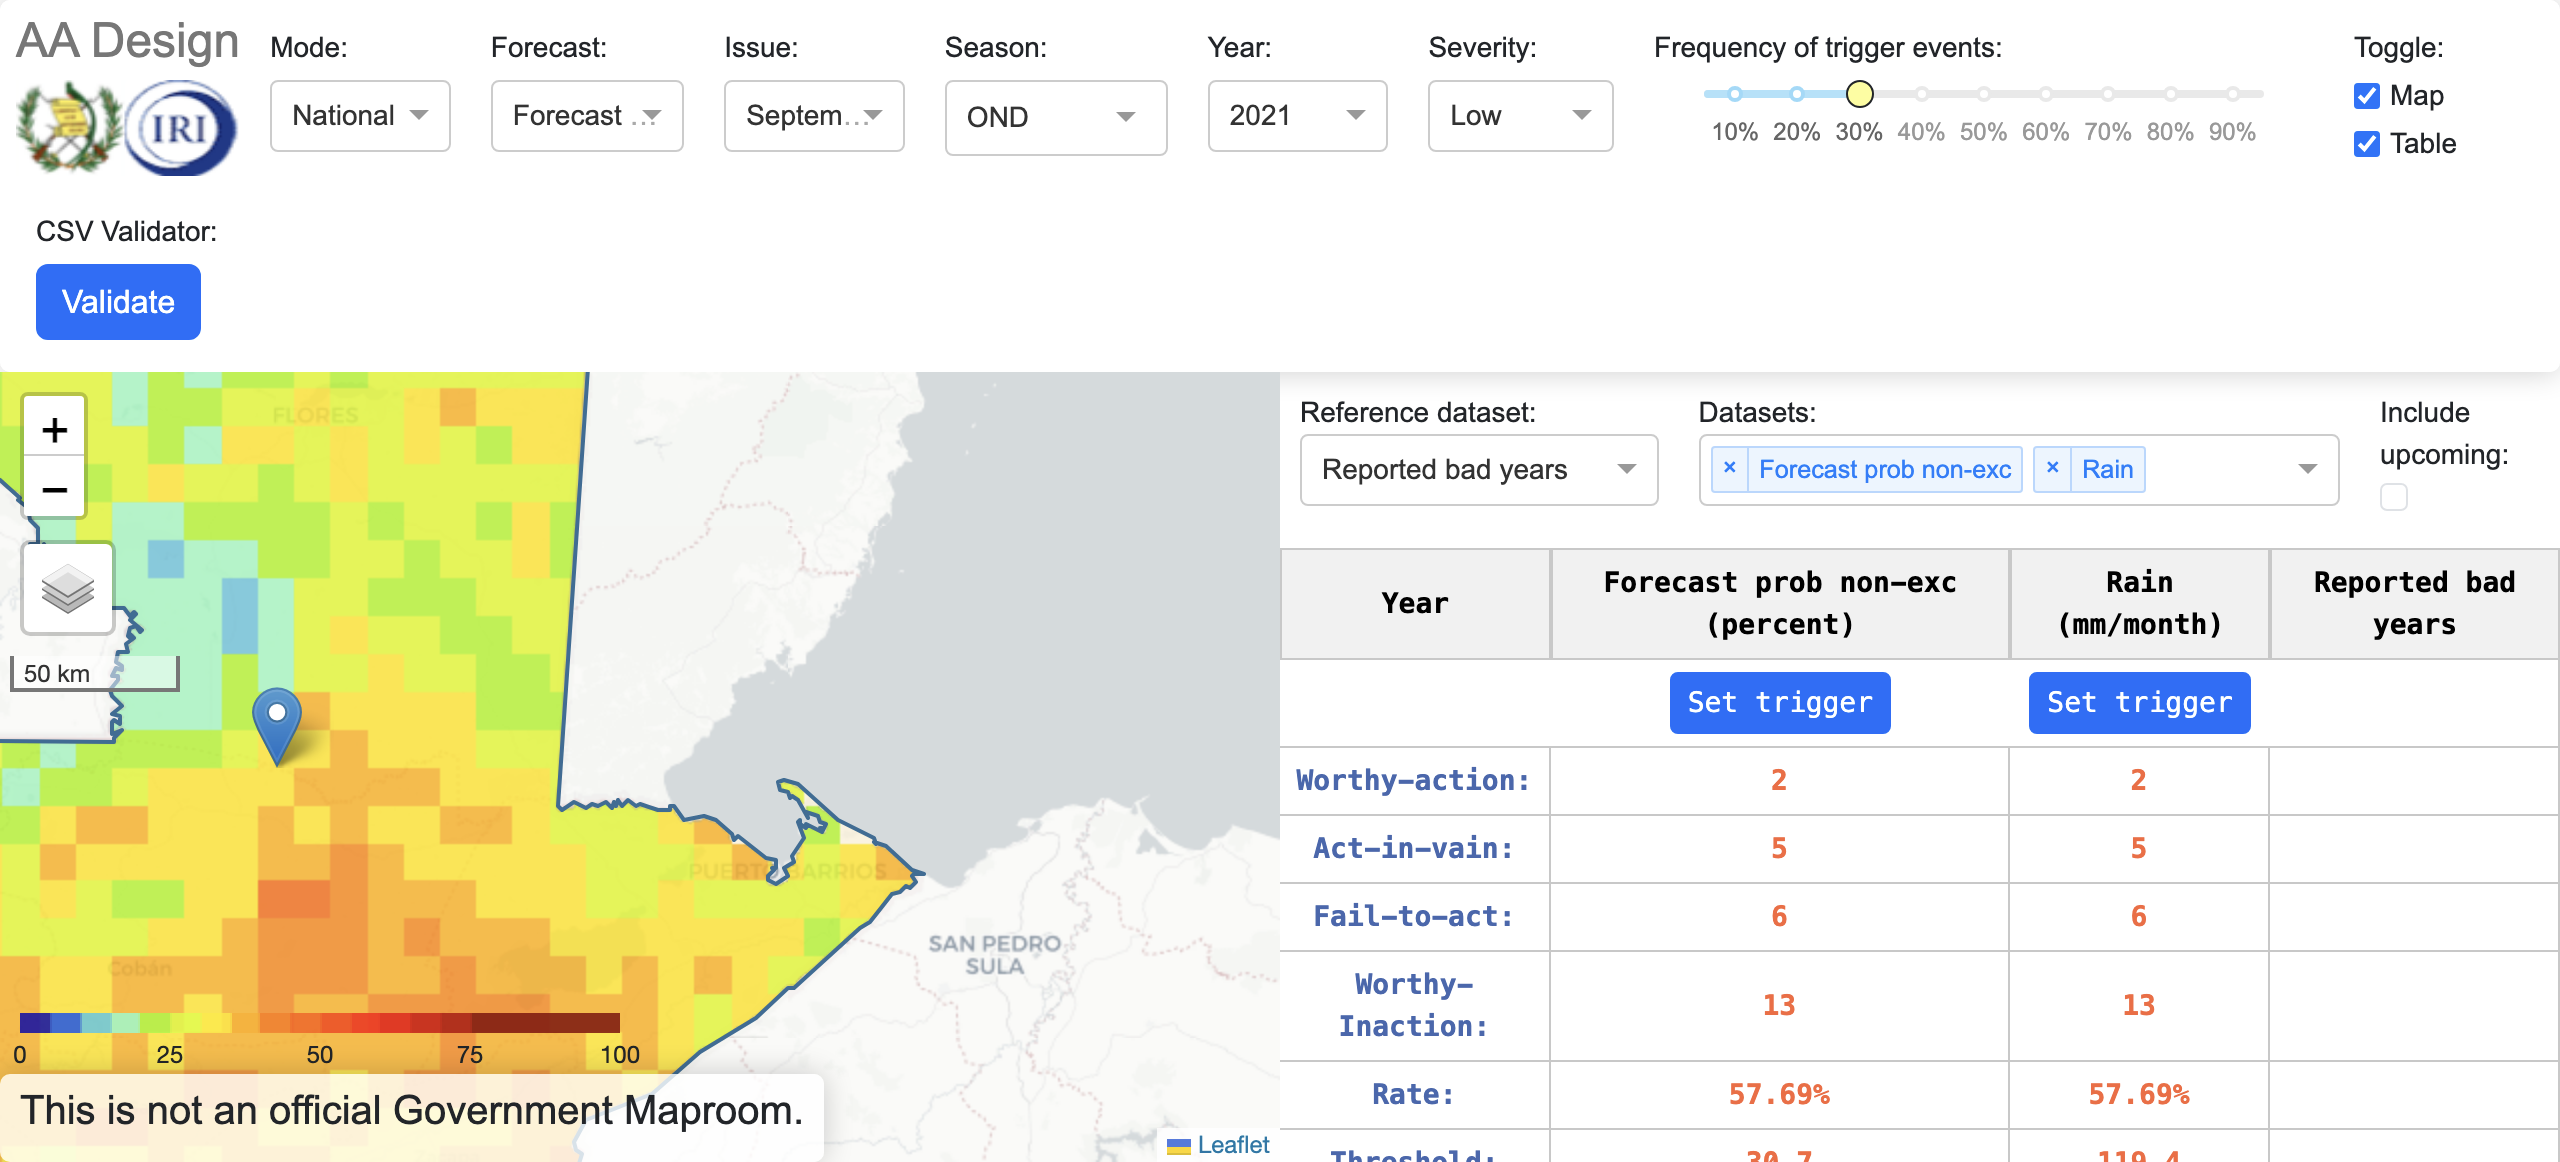Uncheck the Table toggle

pos(2366,144)
